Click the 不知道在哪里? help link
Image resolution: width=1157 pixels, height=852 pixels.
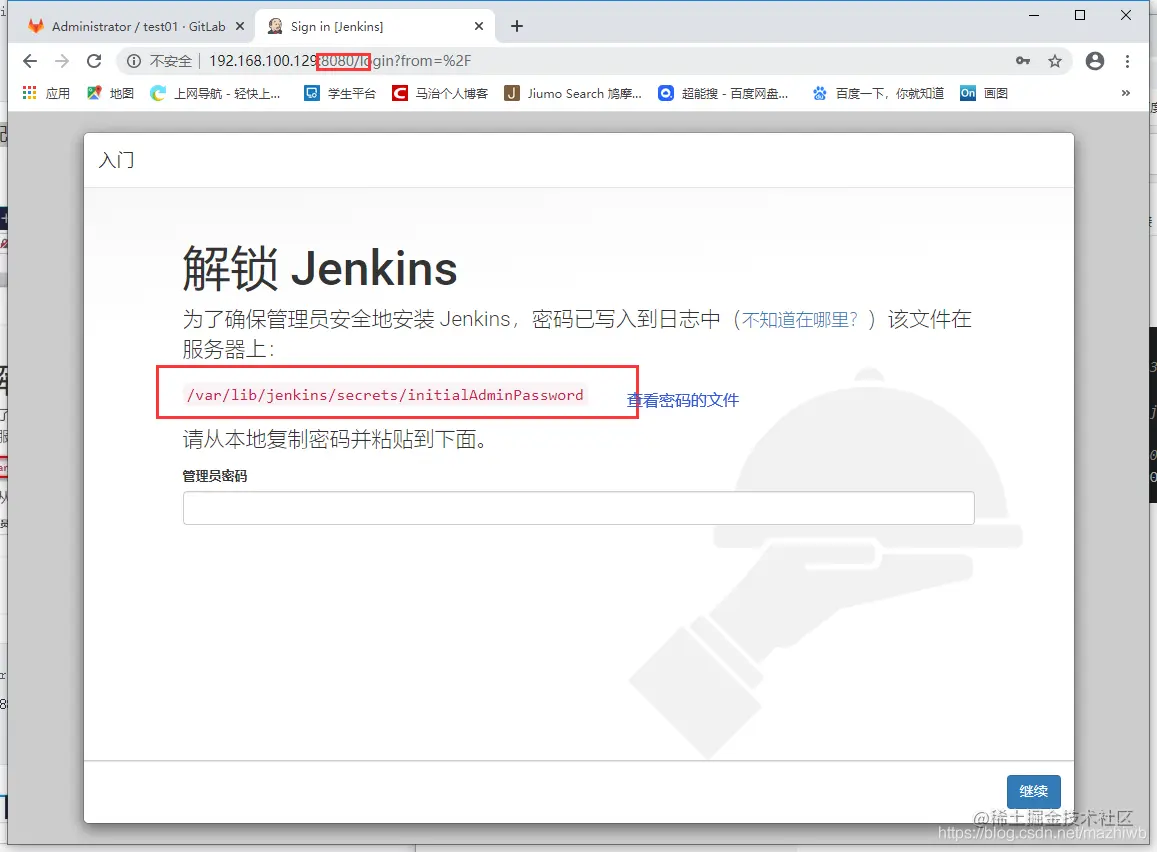point(801,320)
